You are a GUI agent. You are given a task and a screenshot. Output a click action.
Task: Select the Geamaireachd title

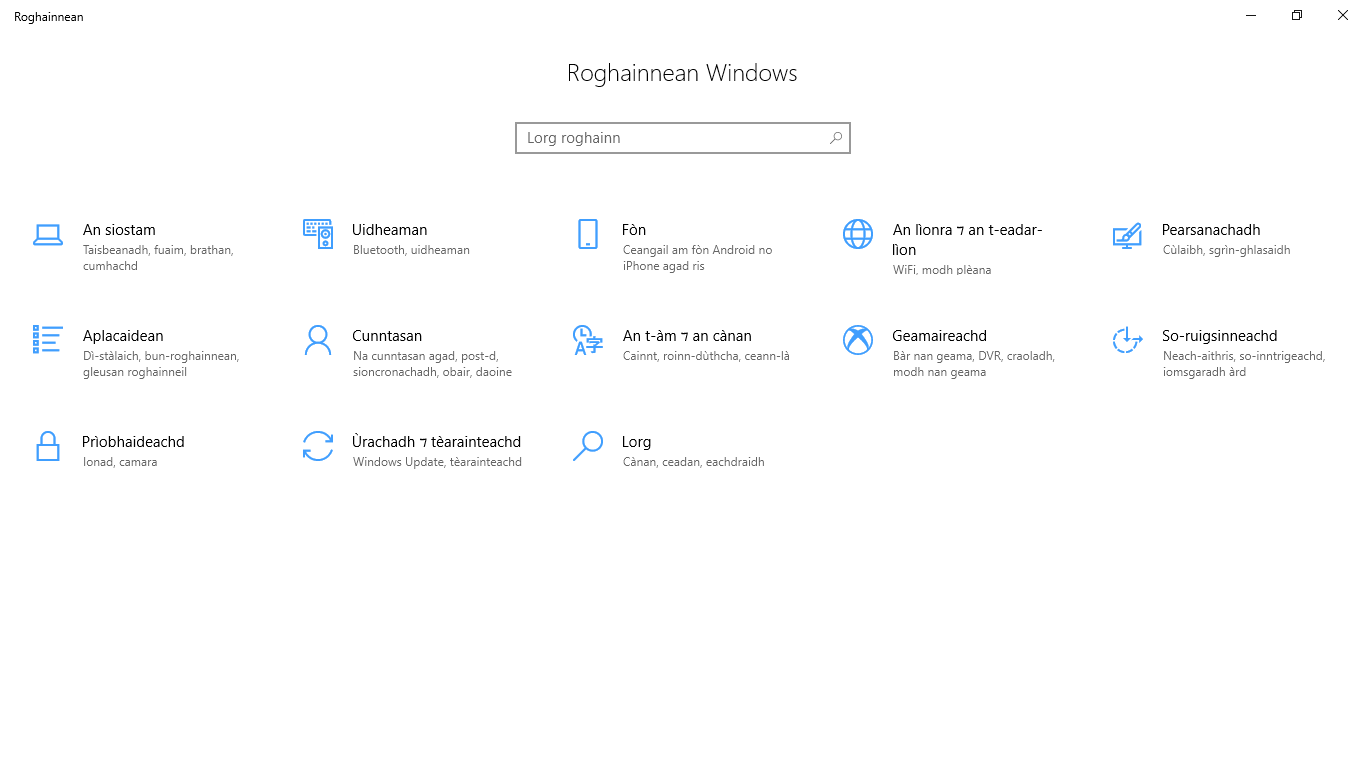pyautogui.click(x=940, y=336)
